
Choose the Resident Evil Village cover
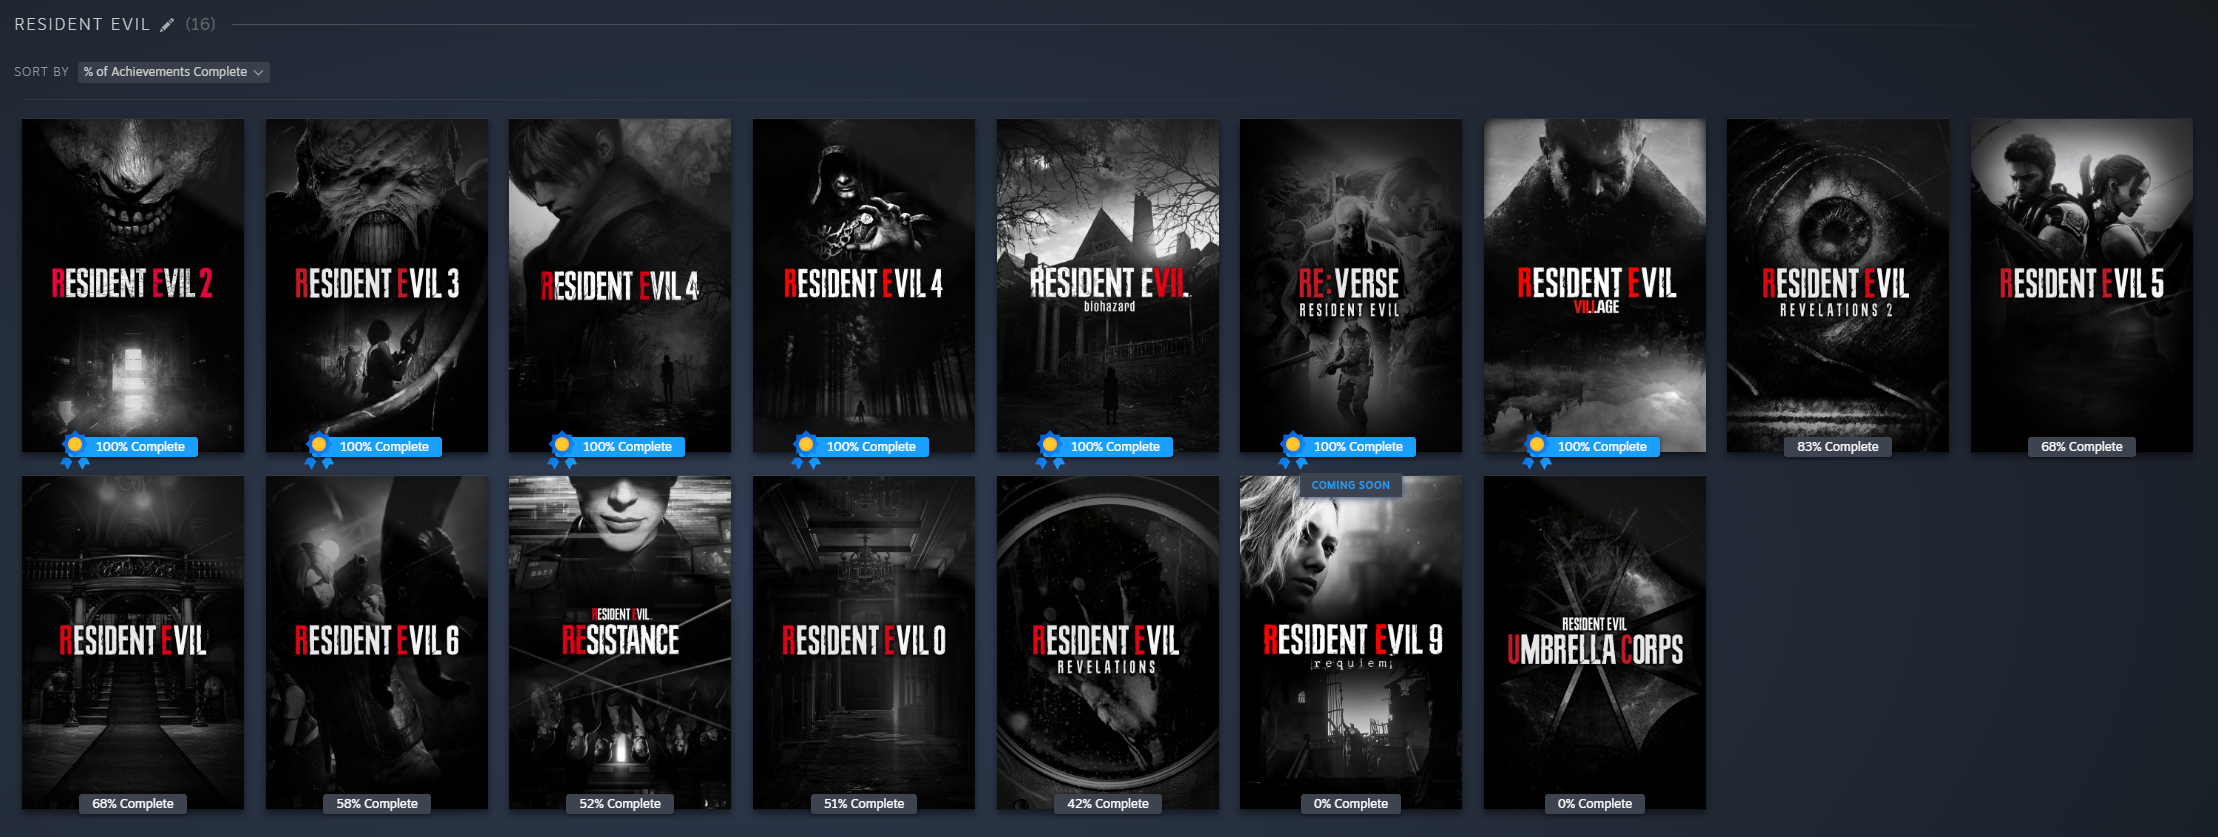click(x=1595, y=285)
